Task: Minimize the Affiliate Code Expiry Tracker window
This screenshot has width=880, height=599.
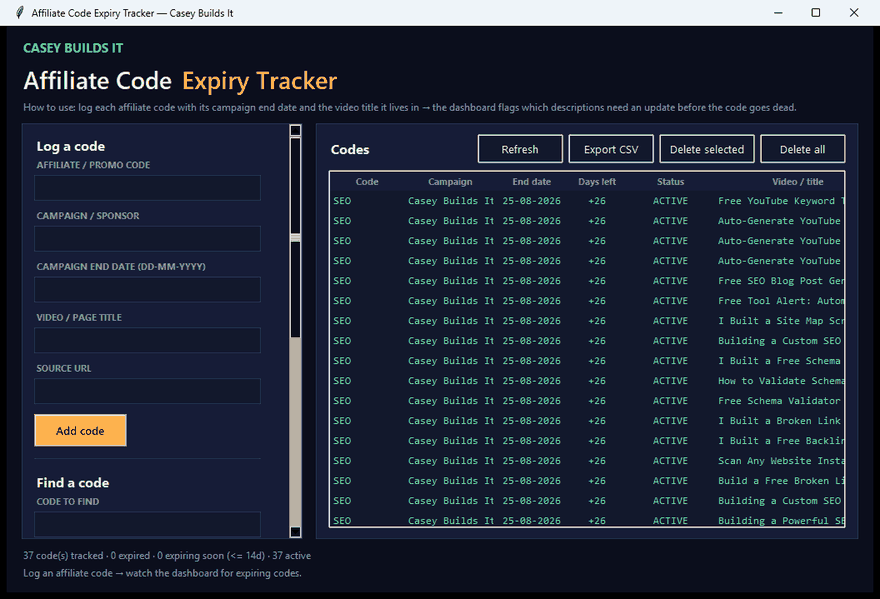Action: click(778, 12)
